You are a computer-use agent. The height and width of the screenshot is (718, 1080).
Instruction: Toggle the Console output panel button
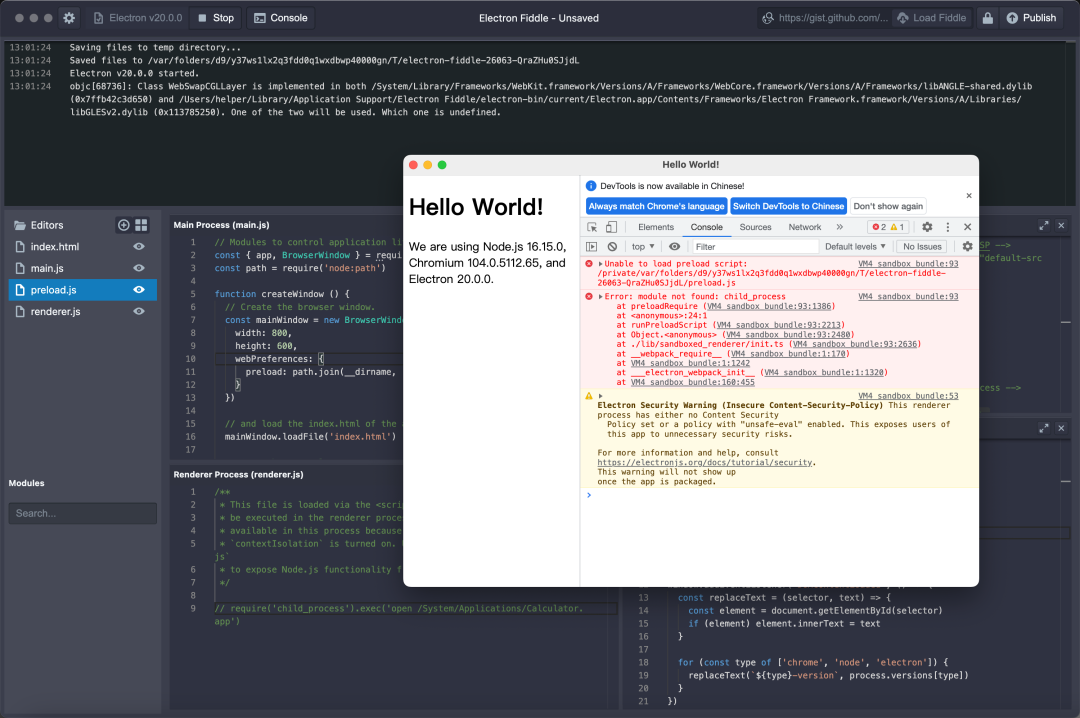click(280, 18)
